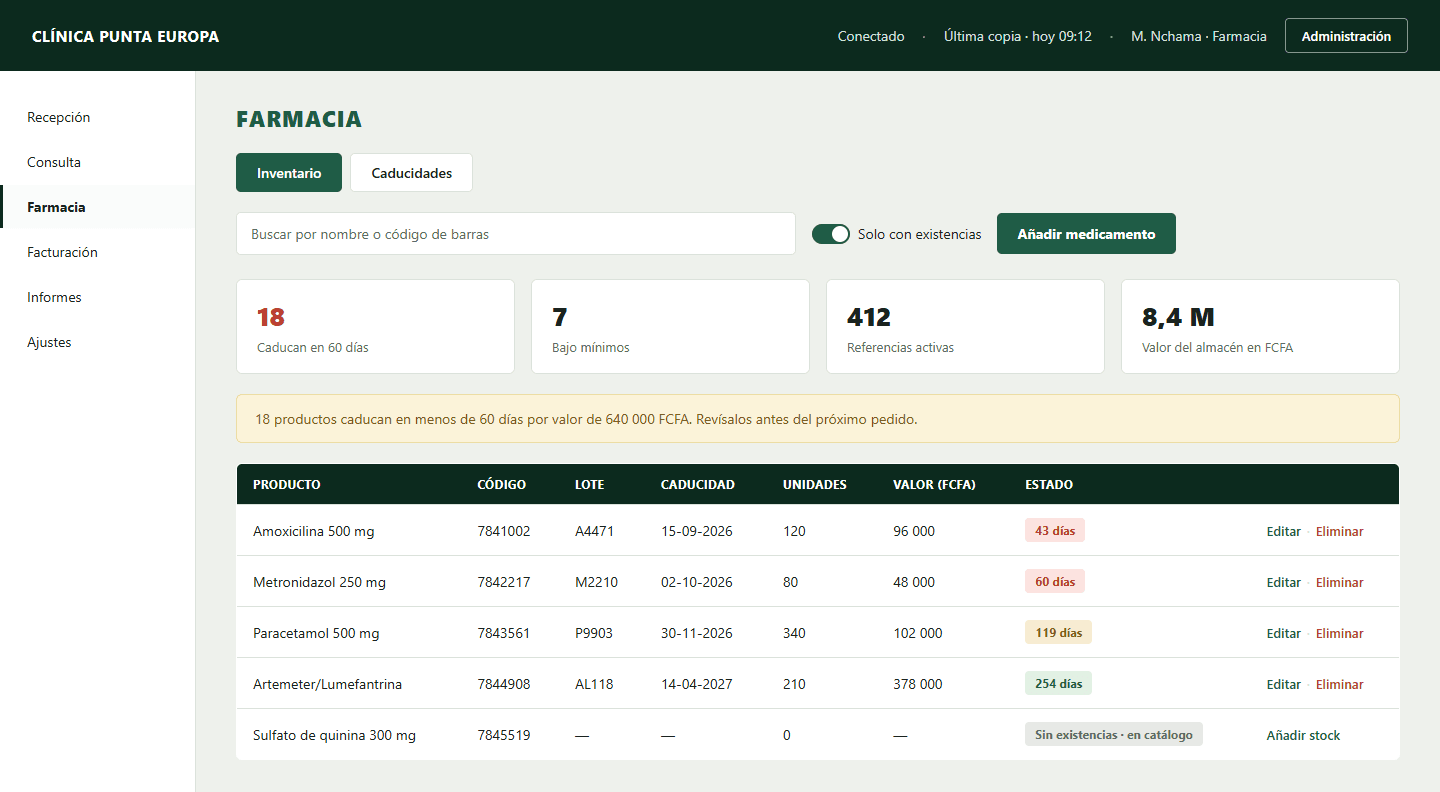This screenshot has width=1440, height=792.
Task: Click the '43 días' status badge
Action: tap(1055, 531)
